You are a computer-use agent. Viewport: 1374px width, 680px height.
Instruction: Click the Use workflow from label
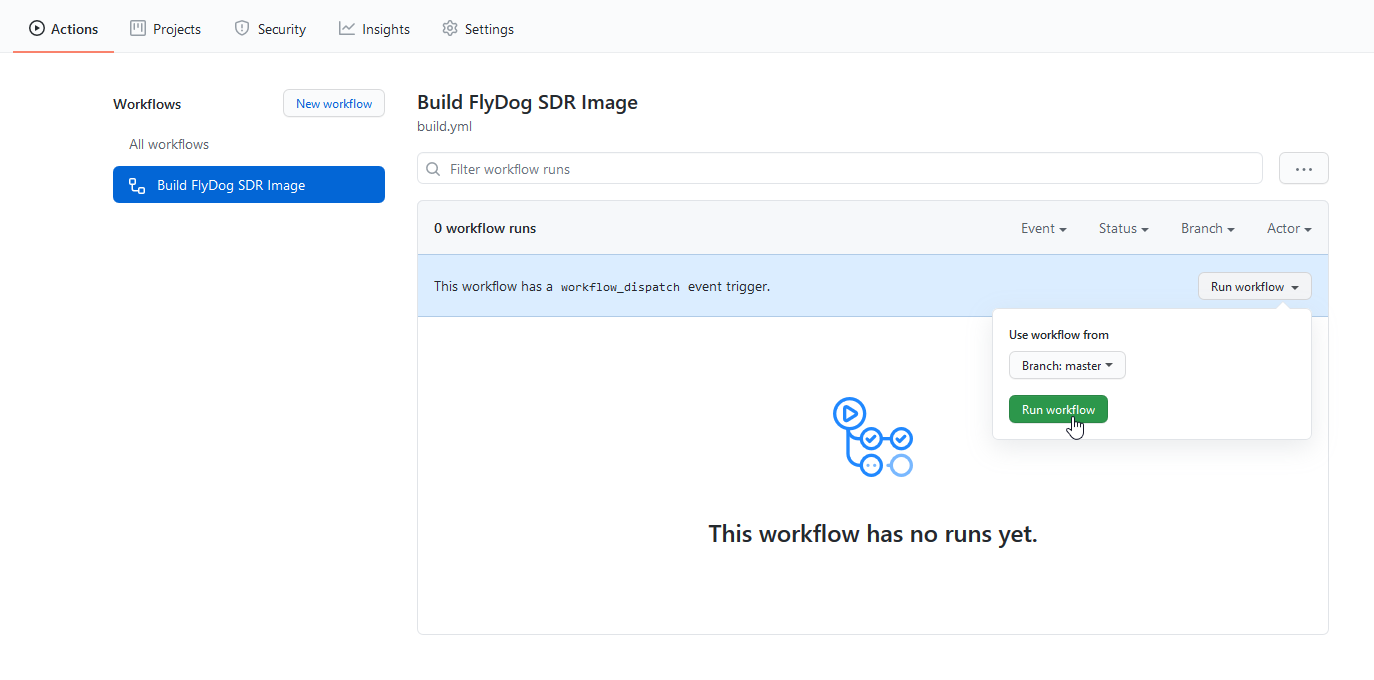[x=1059, y=335]
